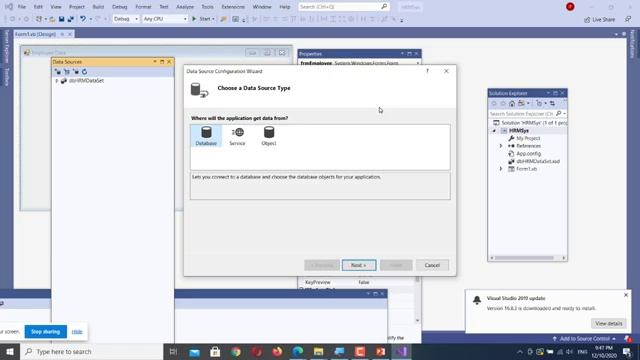
Task: Select the Object data source type
Action: 269,136
